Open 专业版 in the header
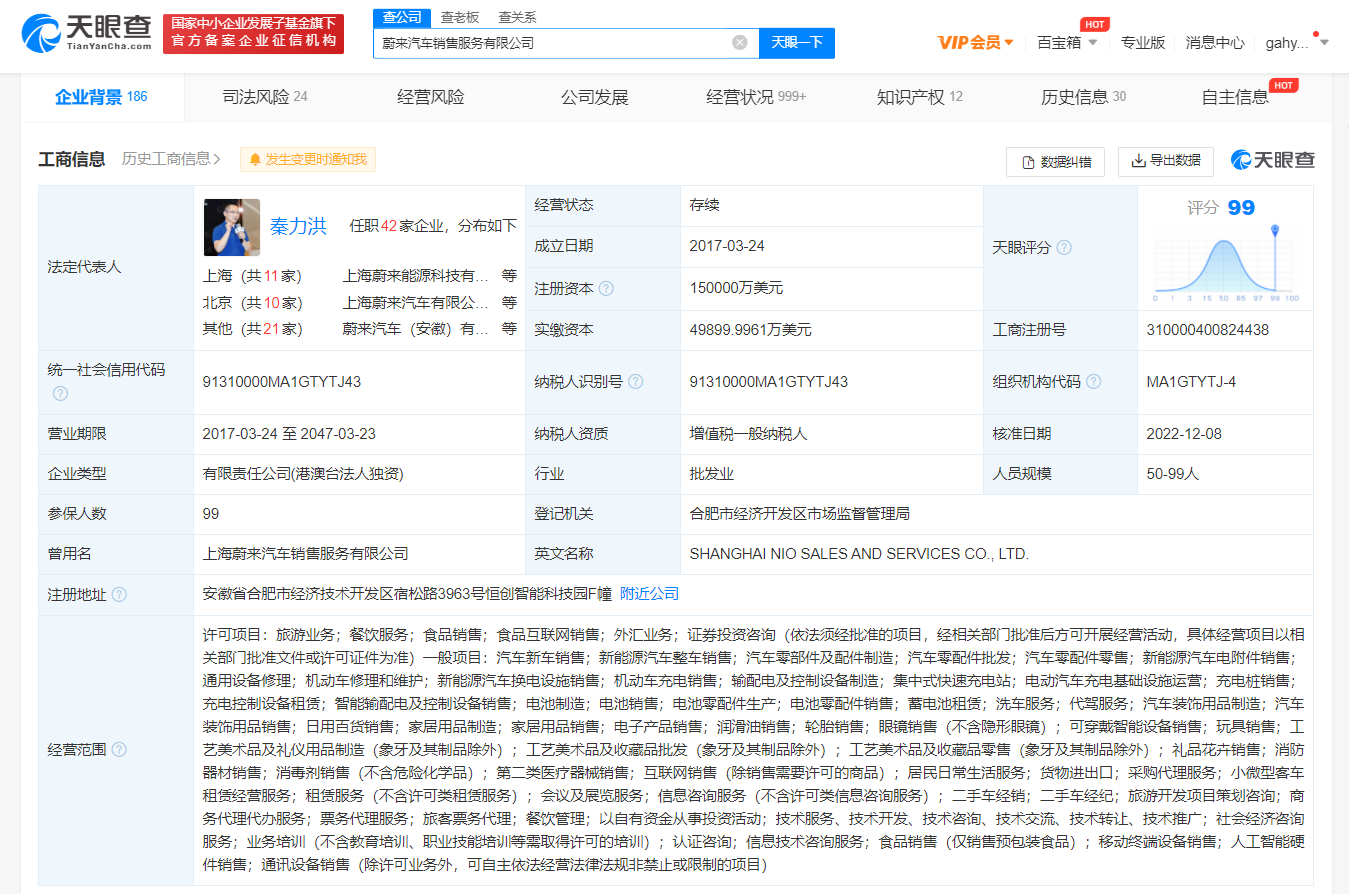 coord(1143,42)
